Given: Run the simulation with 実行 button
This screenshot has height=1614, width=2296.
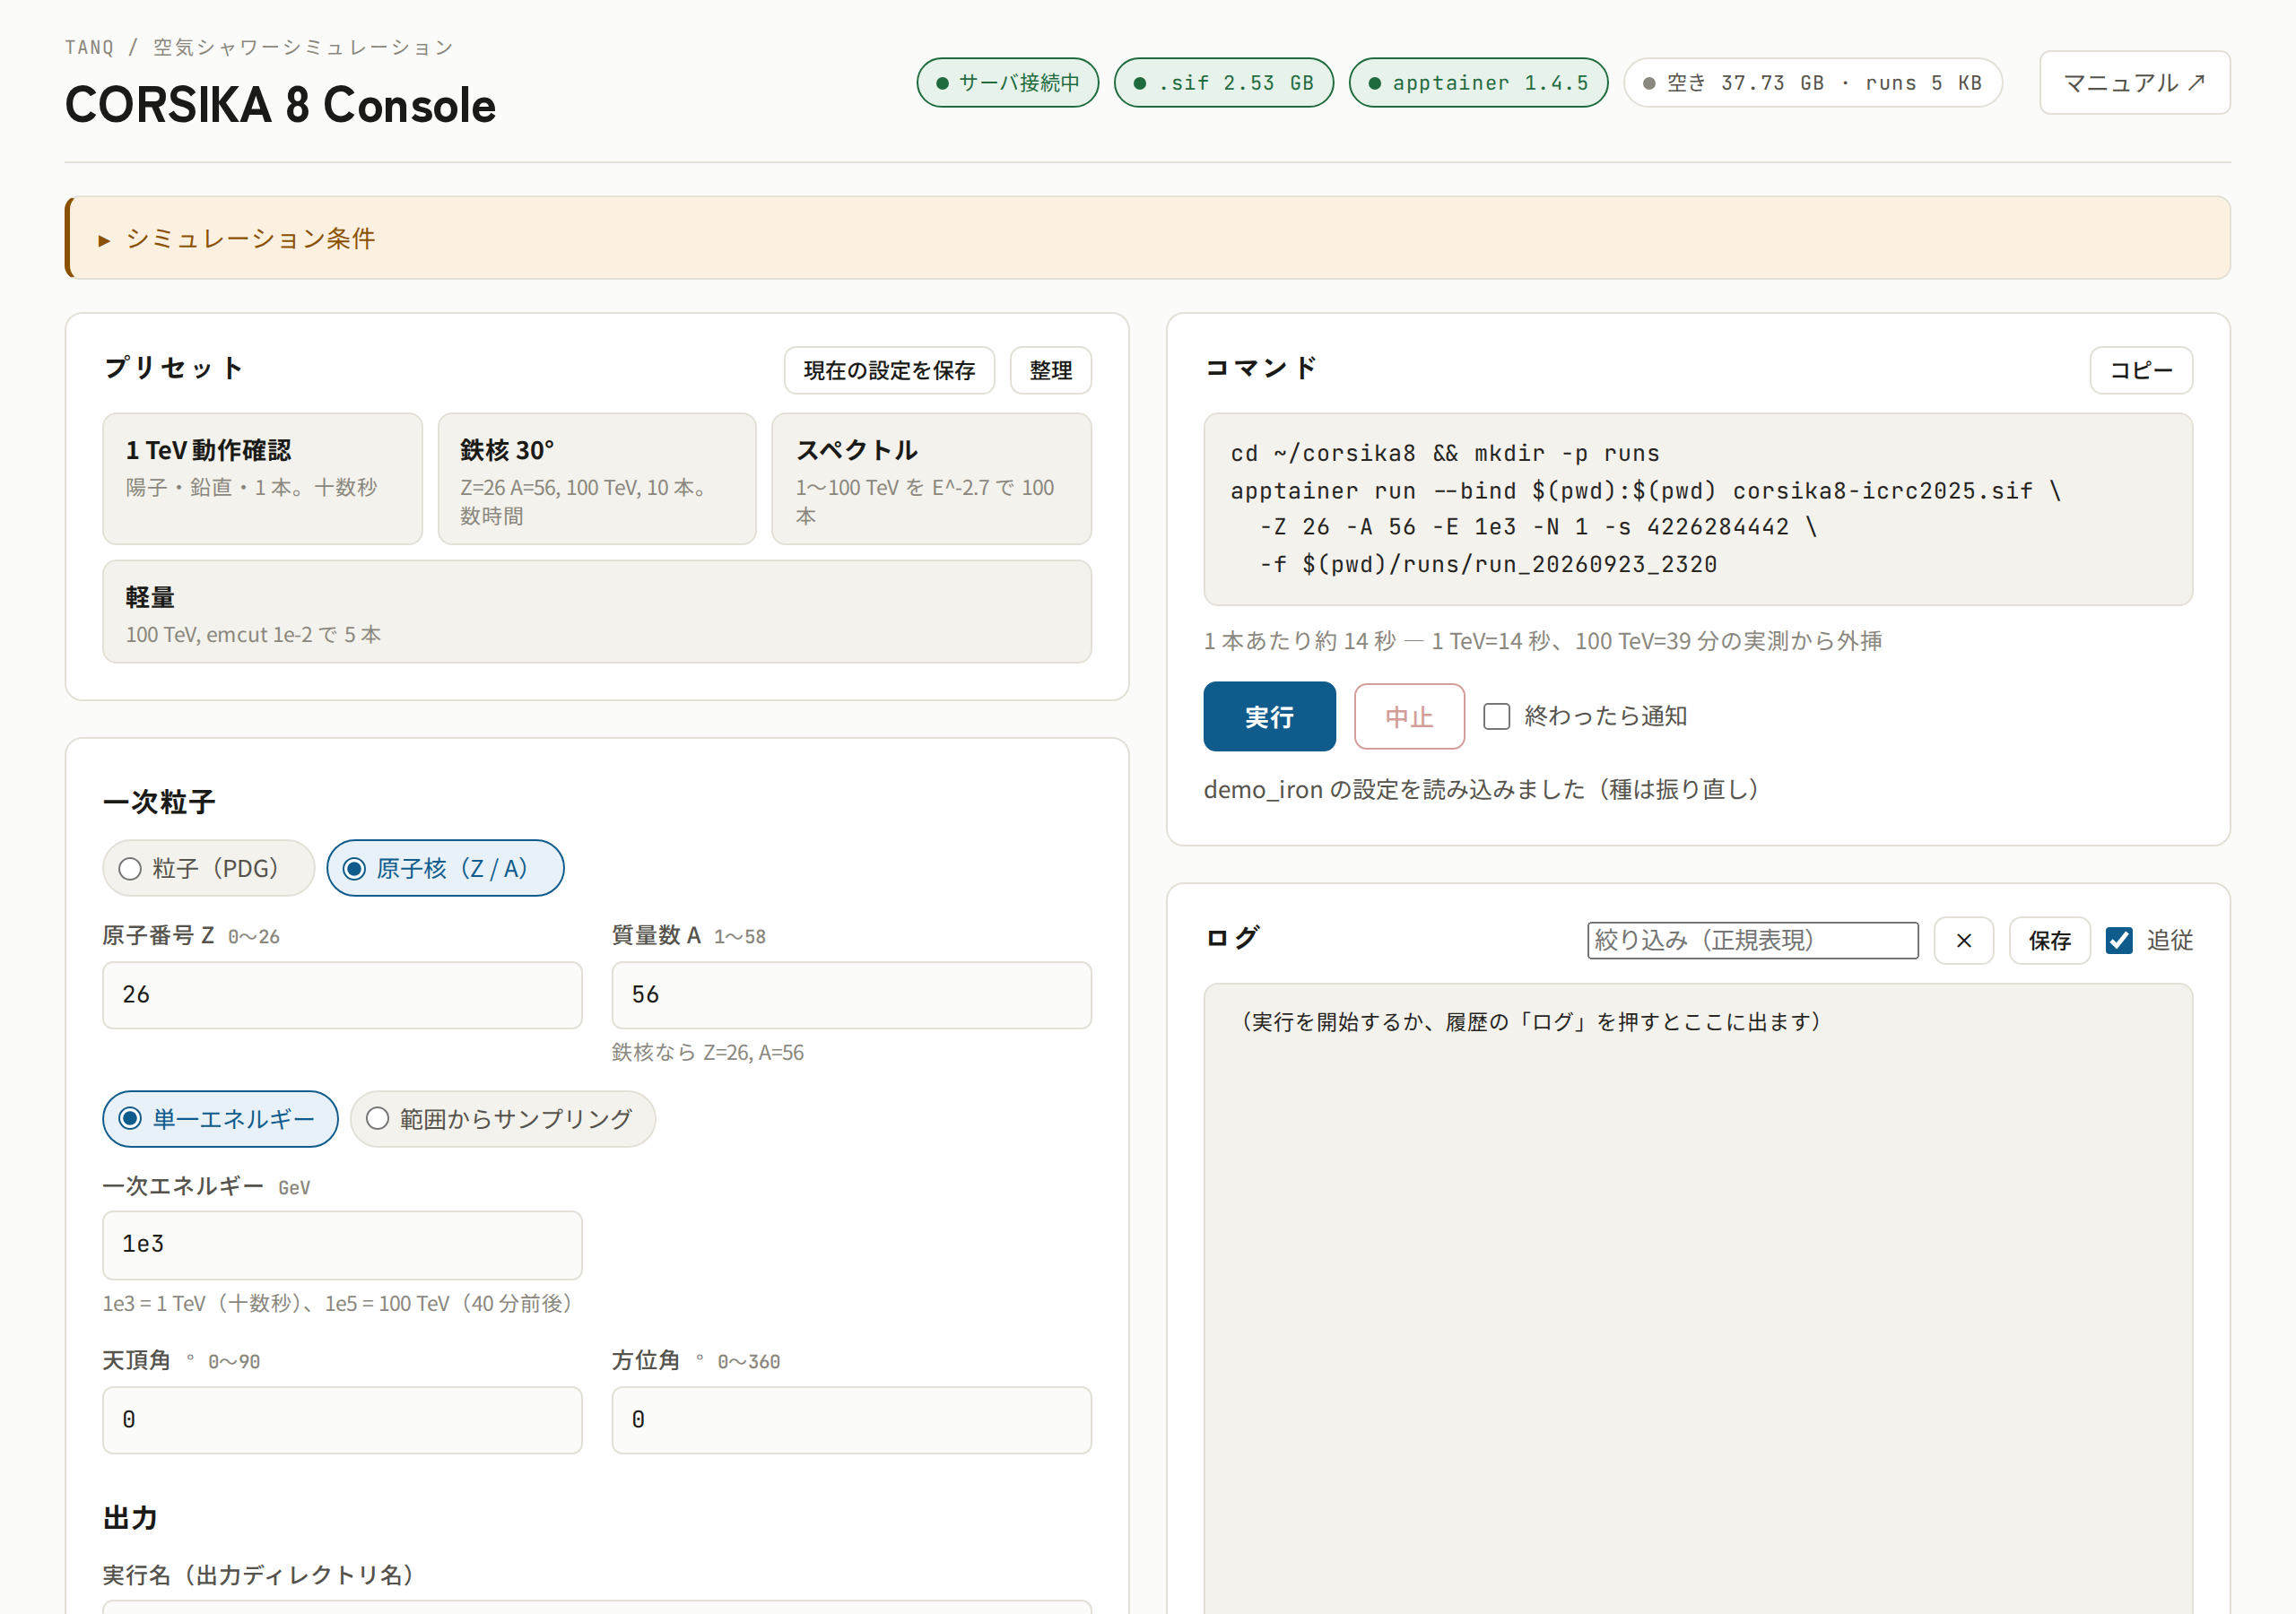Looking at the screenshot, I should click(x=1269, y=717).
